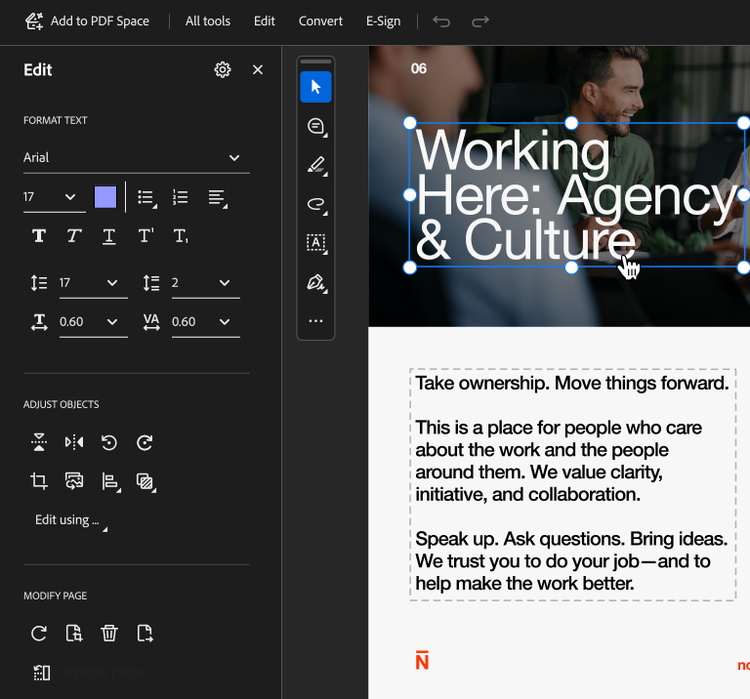Viewport: 750px width, 699px height.
Task: Open the text color swatch
Action: (105, 197)
